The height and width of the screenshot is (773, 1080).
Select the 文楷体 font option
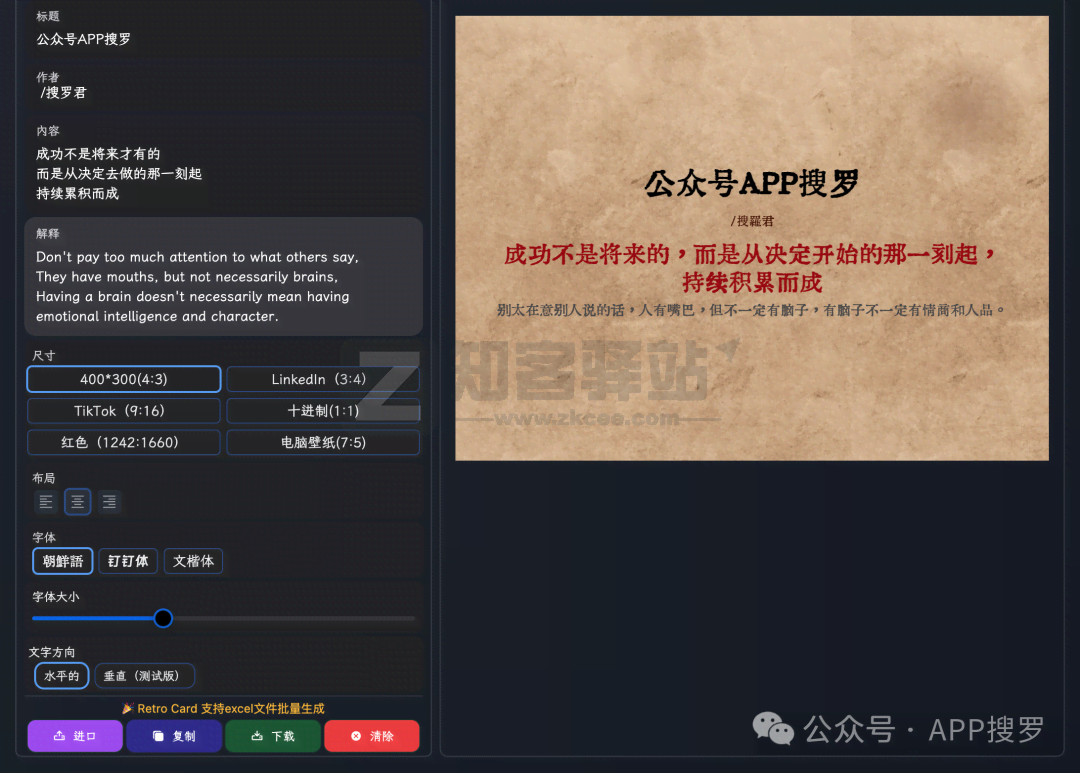click(193, 561)
